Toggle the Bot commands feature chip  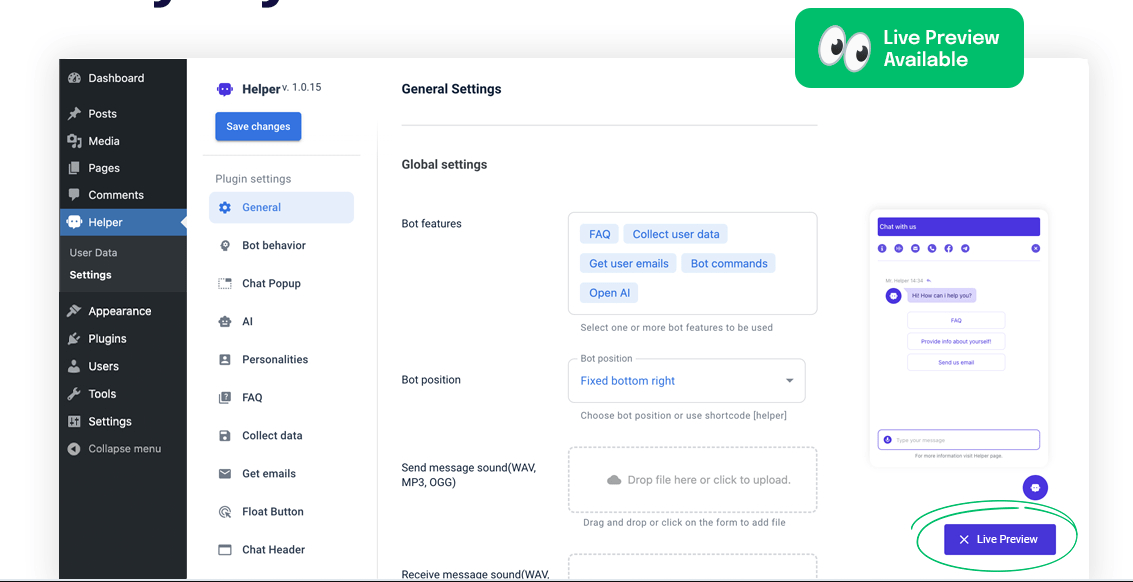pos(728,264)
